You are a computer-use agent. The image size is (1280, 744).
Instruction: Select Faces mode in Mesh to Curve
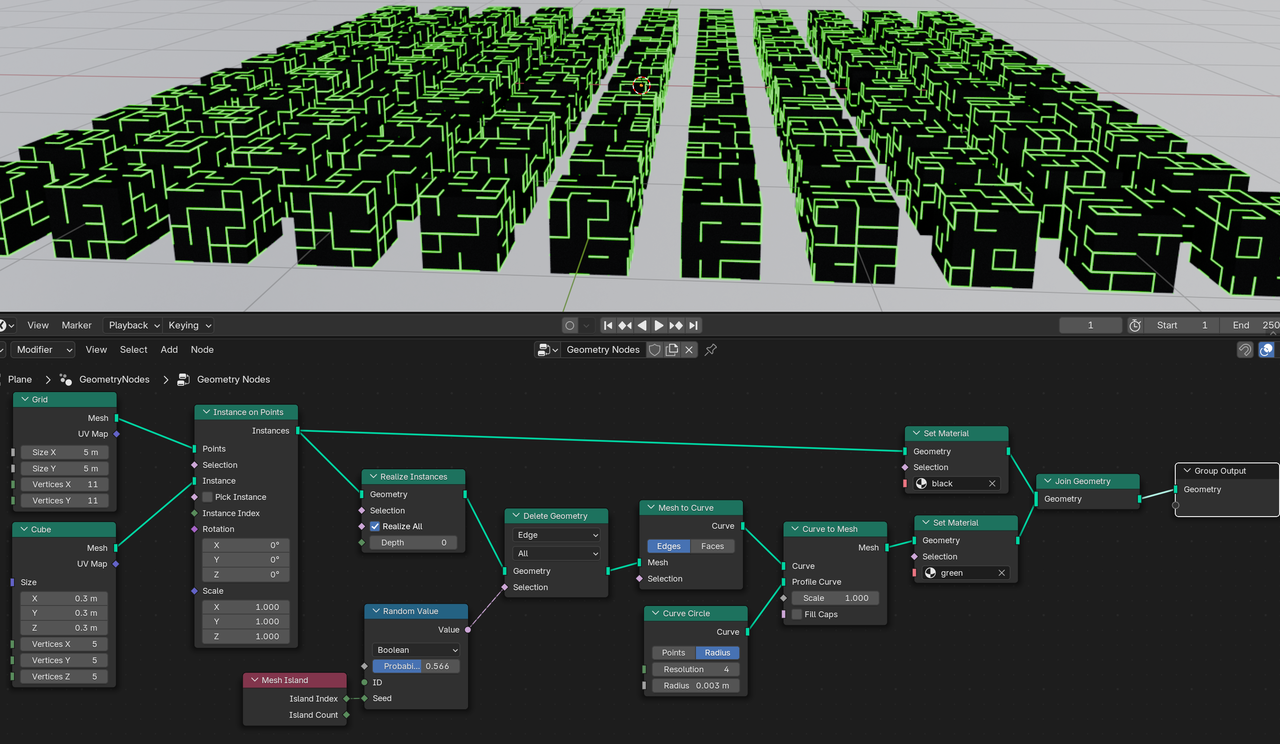713,546
